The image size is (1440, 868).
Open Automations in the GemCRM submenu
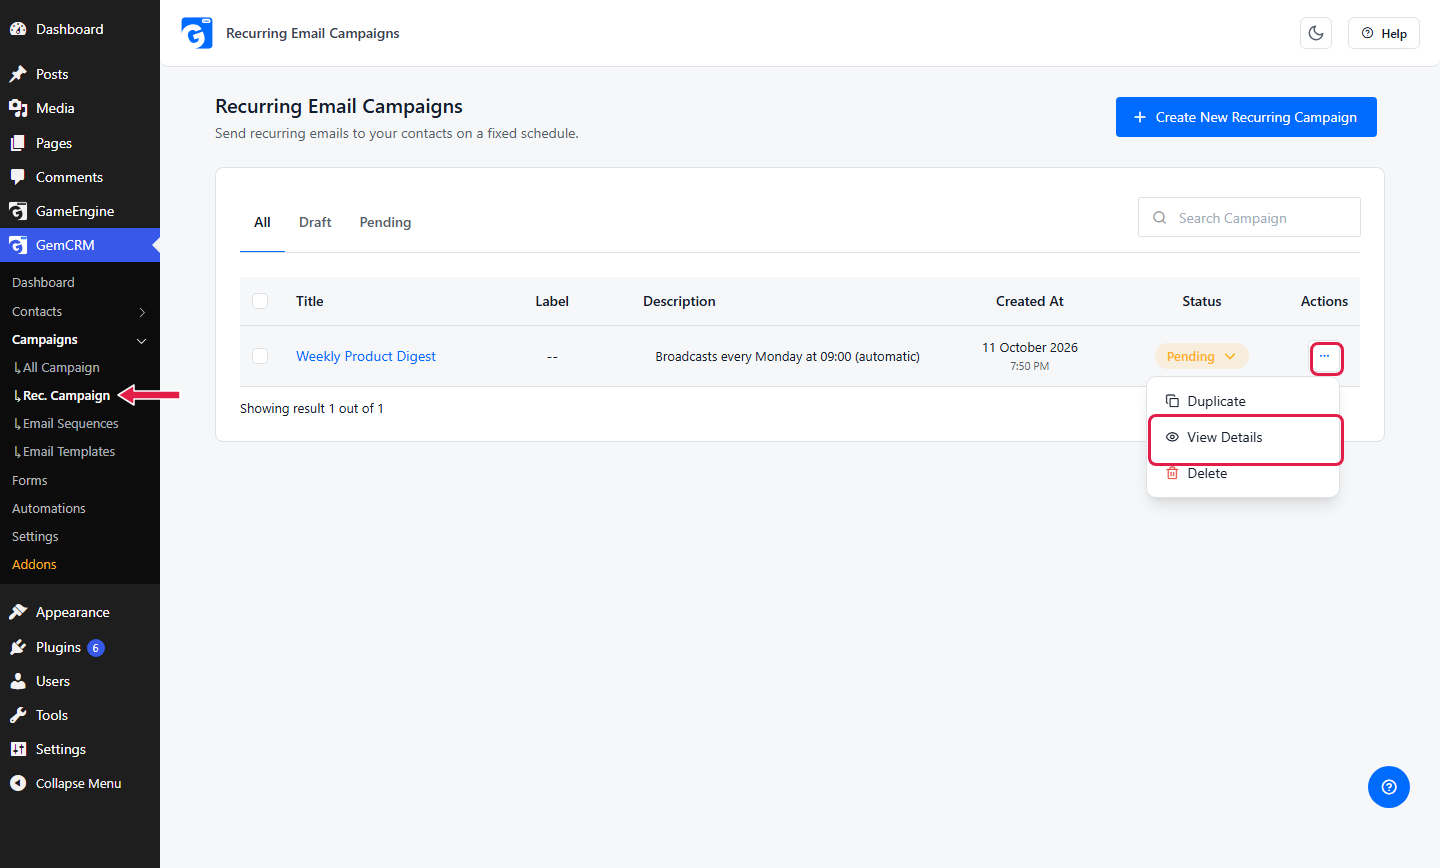pyautogui.click(x=49, y=509)
